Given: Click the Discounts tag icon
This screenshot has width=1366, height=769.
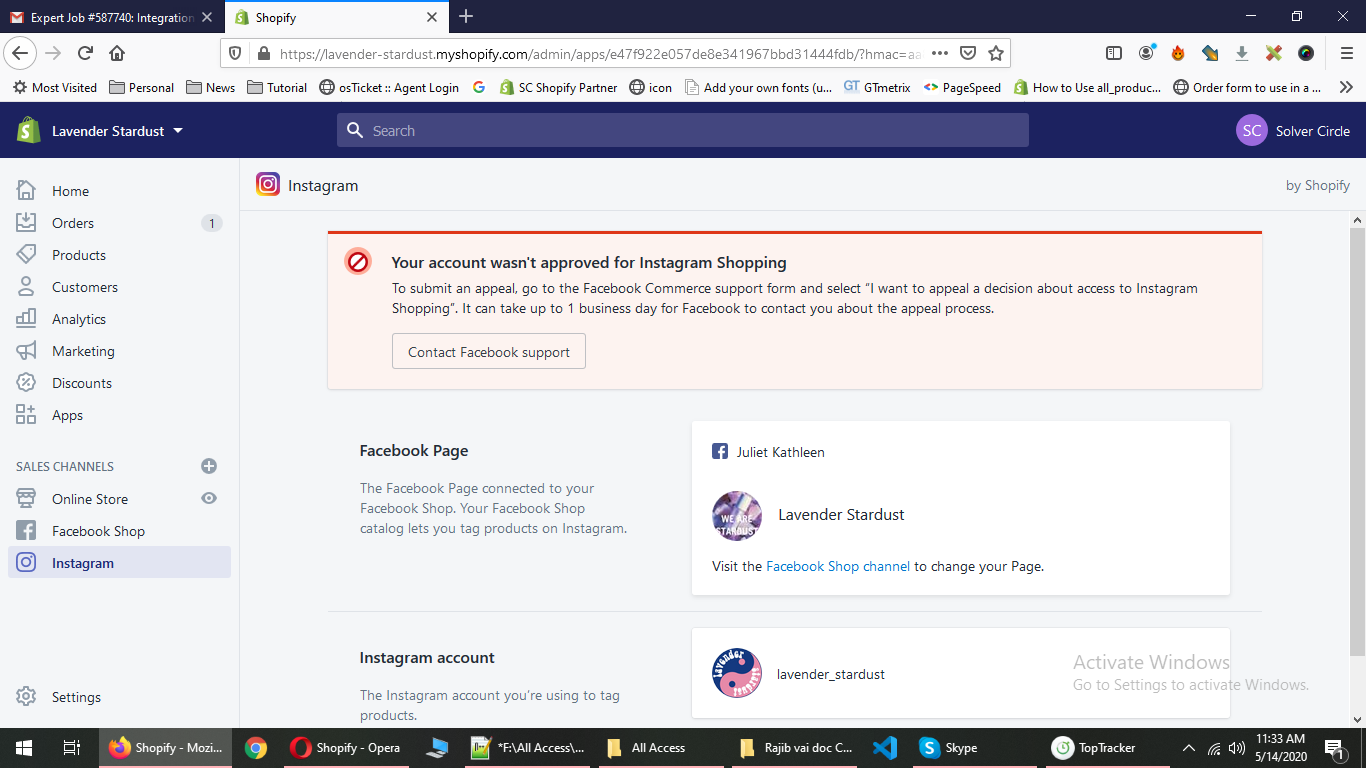Looking at the screenshot, I should [x=26, y=383].
